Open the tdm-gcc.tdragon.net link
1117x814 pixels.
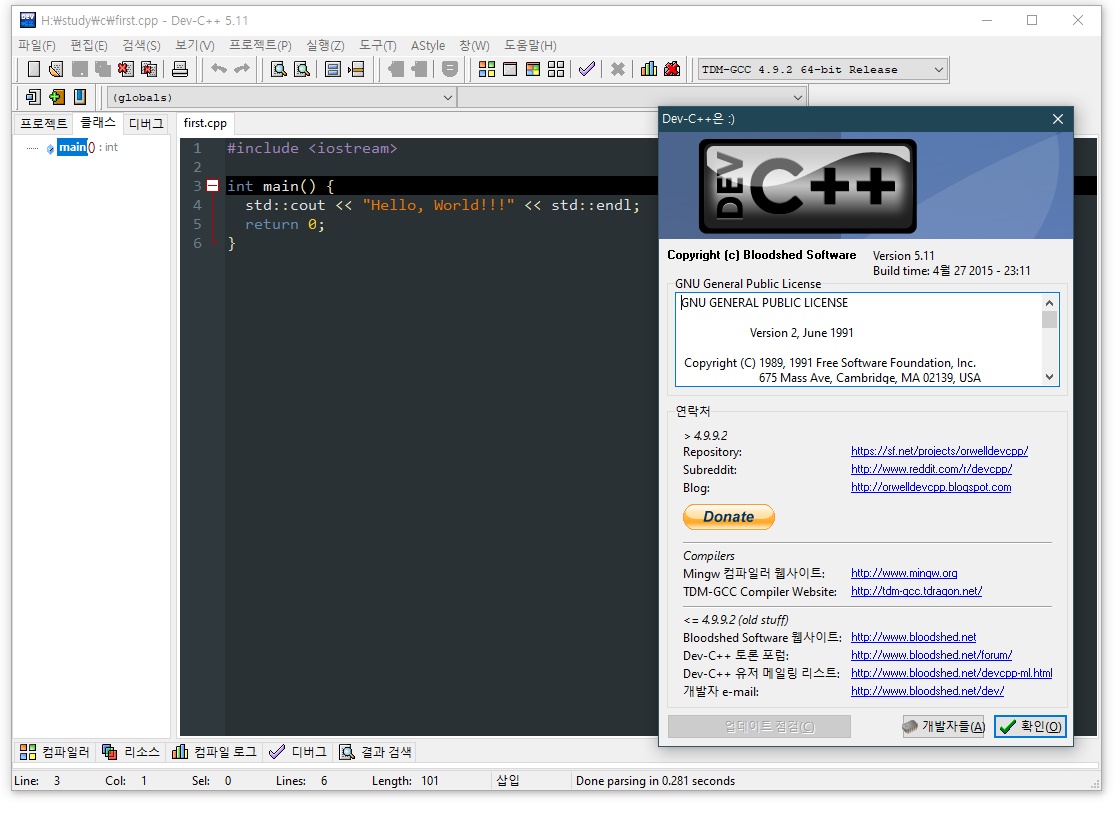point(917,591)
